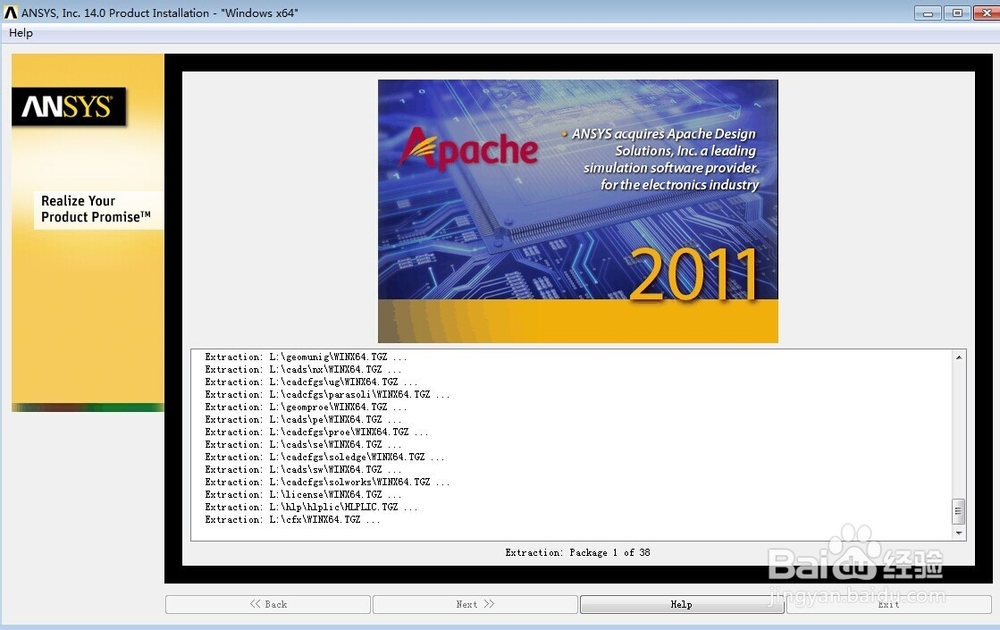Select log line "L:\license\WINX64.TGZ"
This screenshot has height=630, width=1000.
(x=303, y=495)
